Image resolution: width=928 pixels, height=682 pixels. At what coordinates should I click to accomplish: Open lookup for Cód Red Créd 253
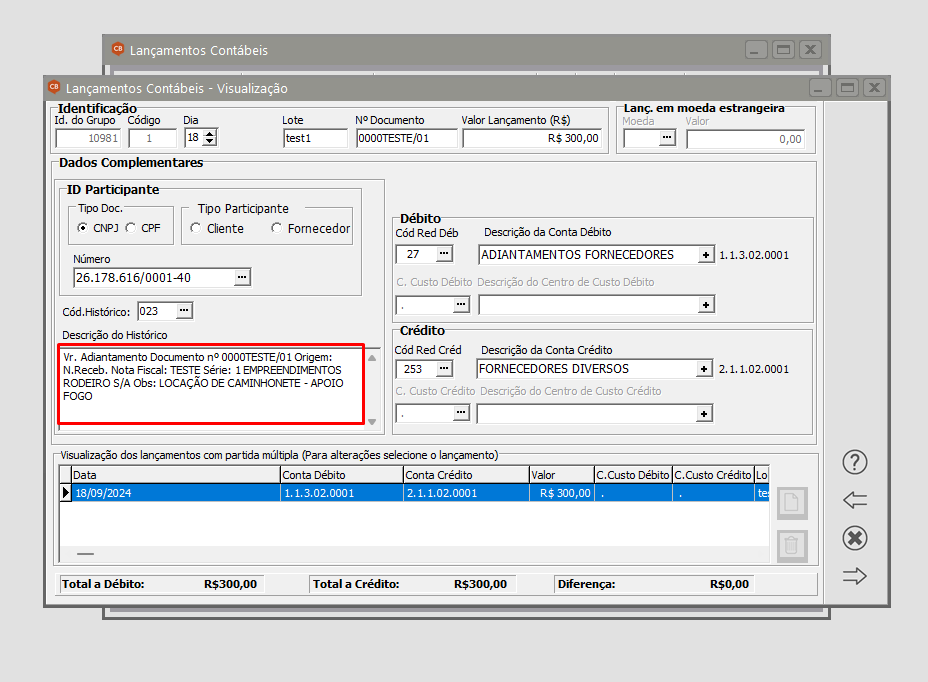coord(444,368)
